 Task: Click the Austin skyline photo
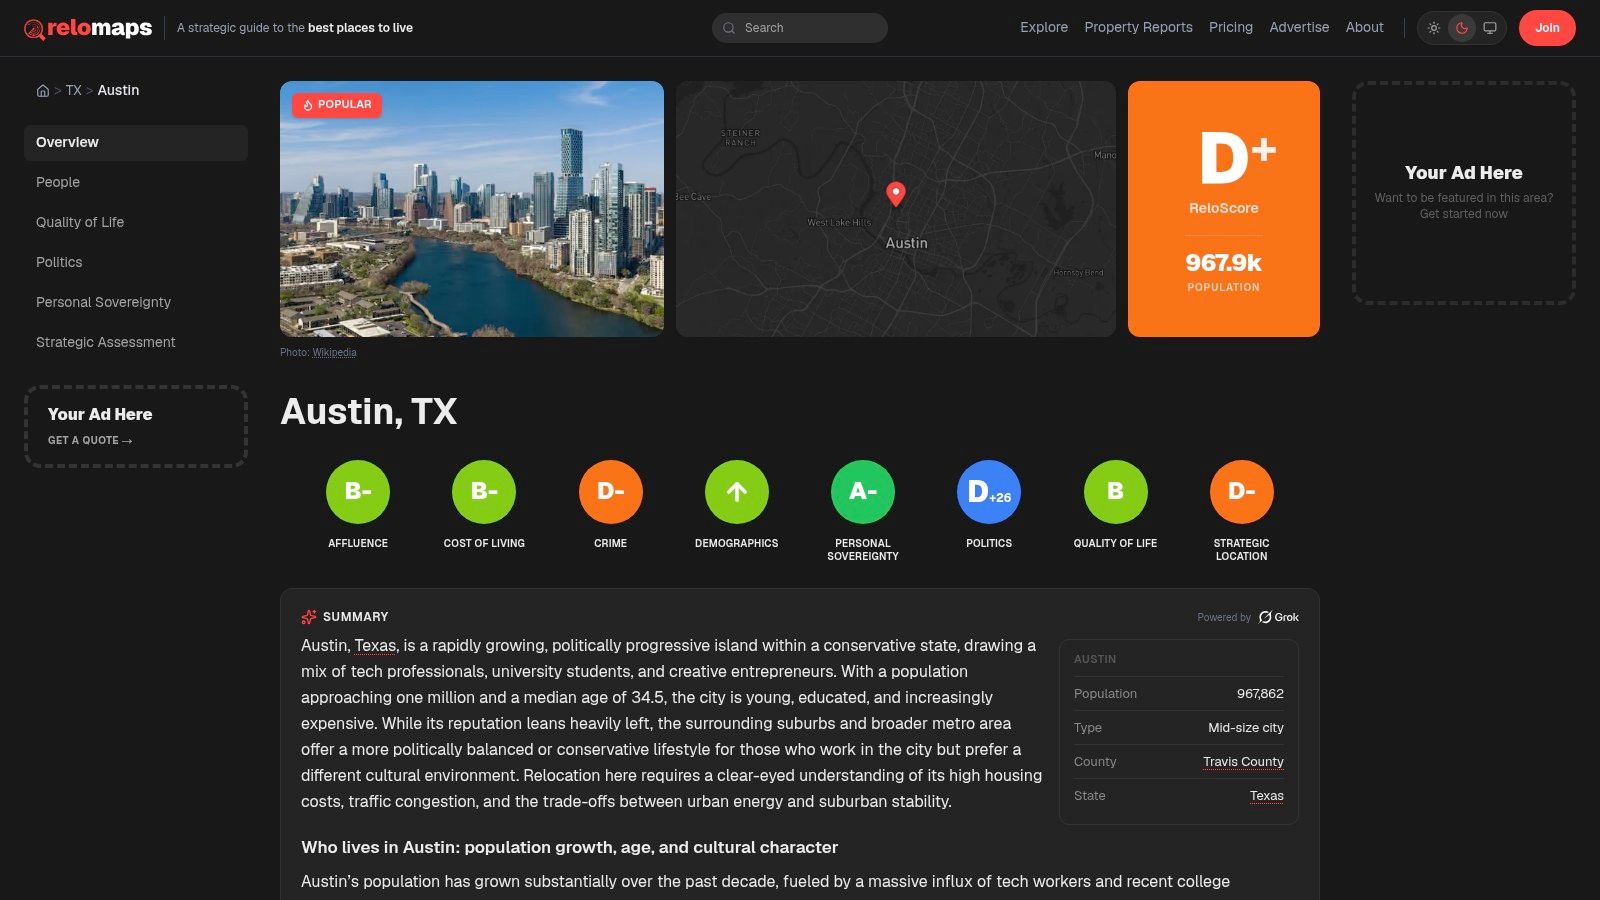(x=472, y=209)
